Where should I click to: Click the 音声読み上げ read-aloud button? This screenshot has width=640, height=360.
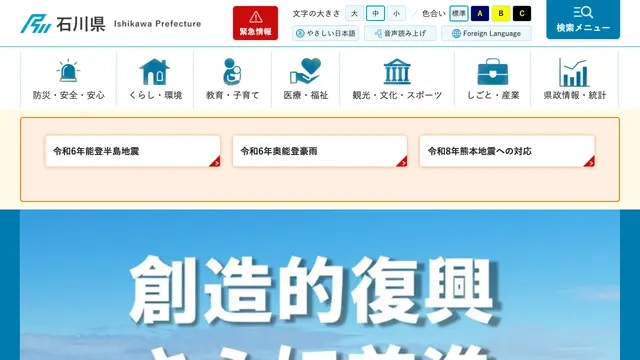click(x=400, y=33)
